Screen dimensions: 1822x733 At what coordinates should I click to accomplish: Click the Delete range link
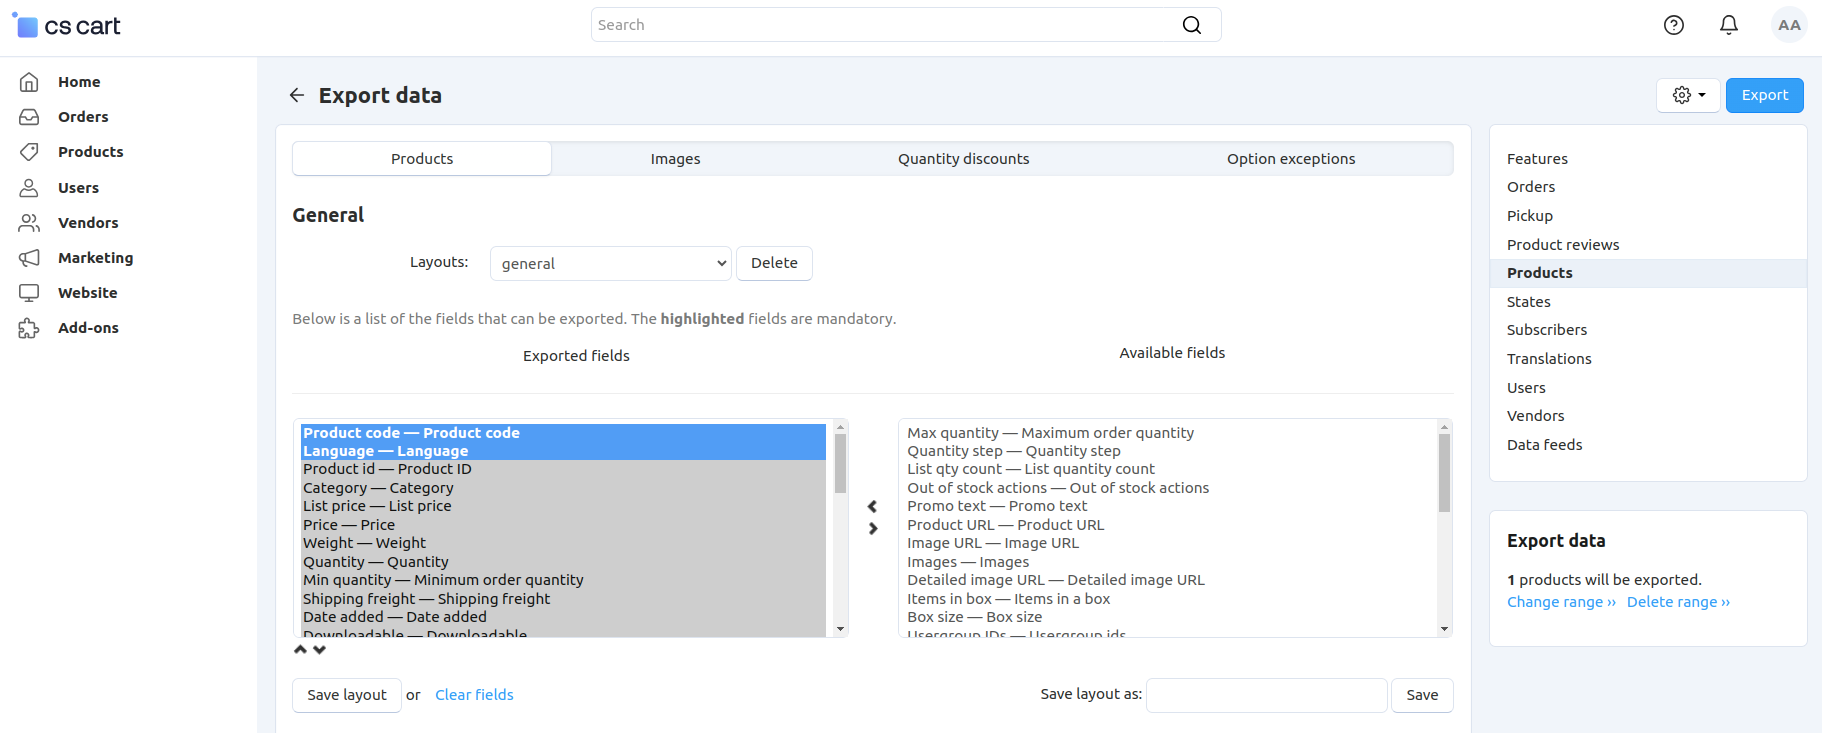click(x=1679, y=602)
